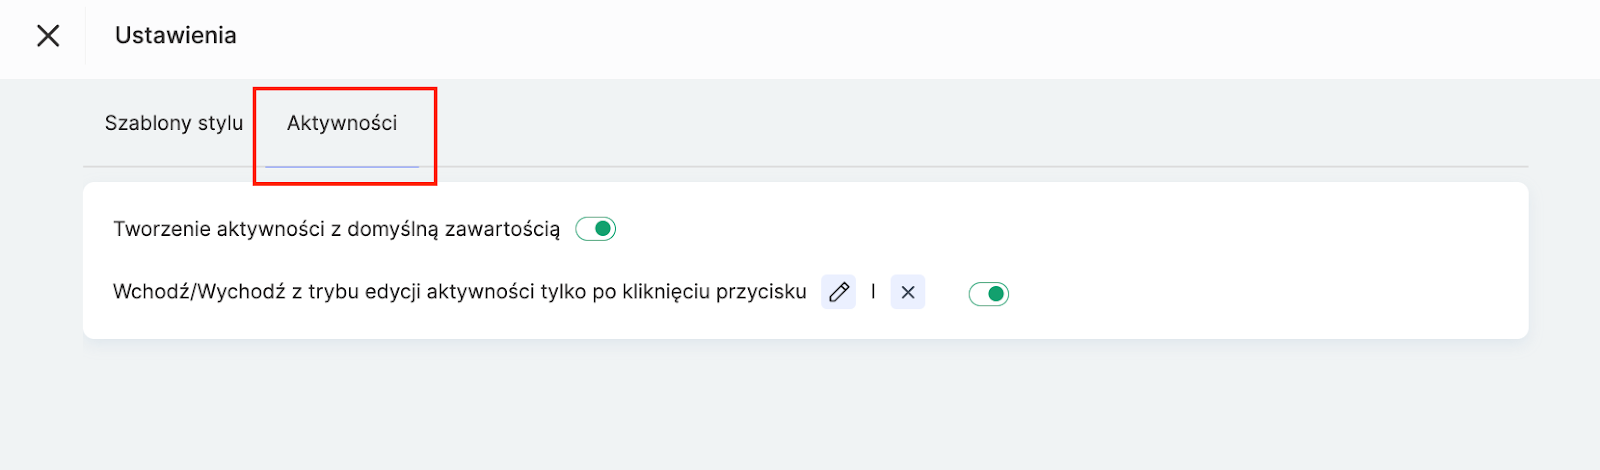
Task: Click the small X exit-edit icon
Action: tap(908, 292)
